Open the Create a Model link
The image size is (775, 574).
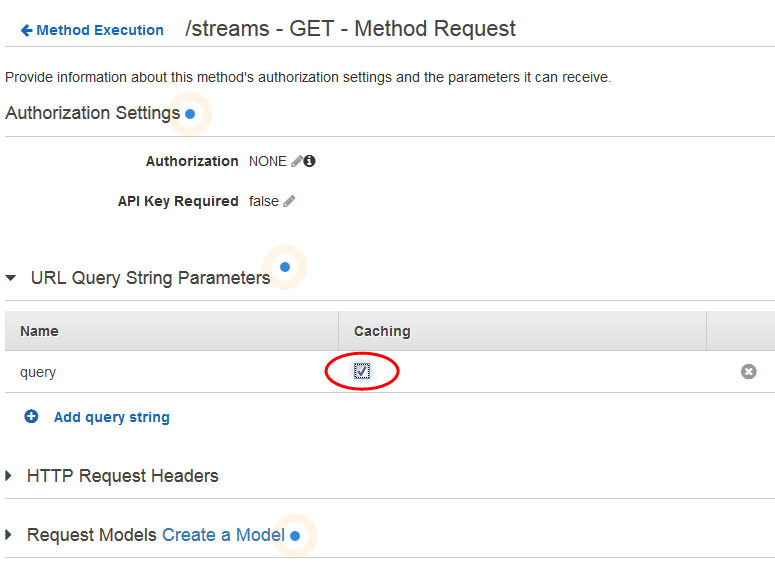[223, 535]
